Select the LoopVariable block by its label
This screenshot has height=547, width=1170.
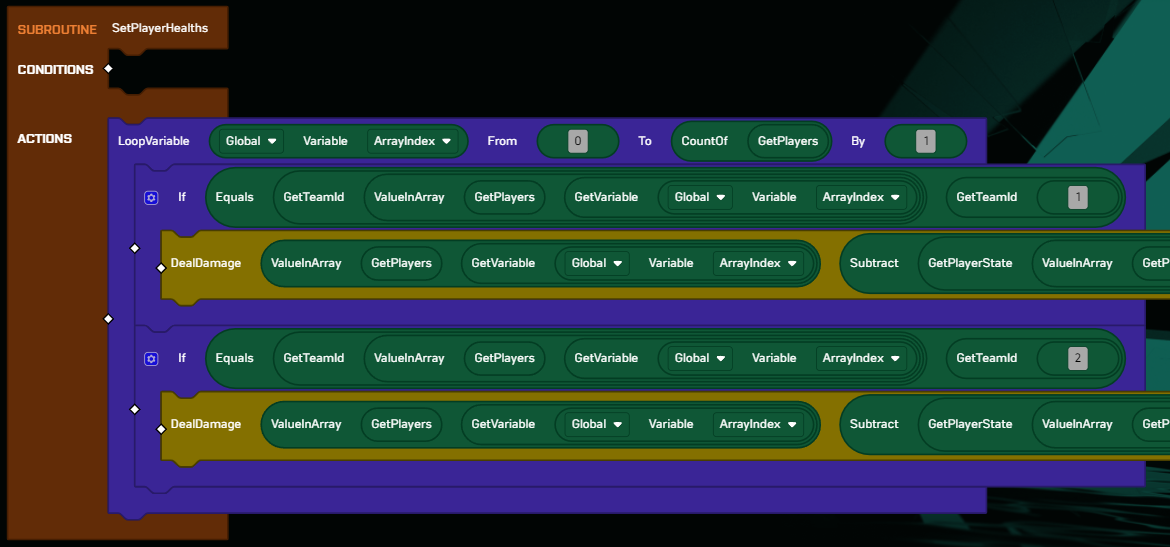point(153,141)
